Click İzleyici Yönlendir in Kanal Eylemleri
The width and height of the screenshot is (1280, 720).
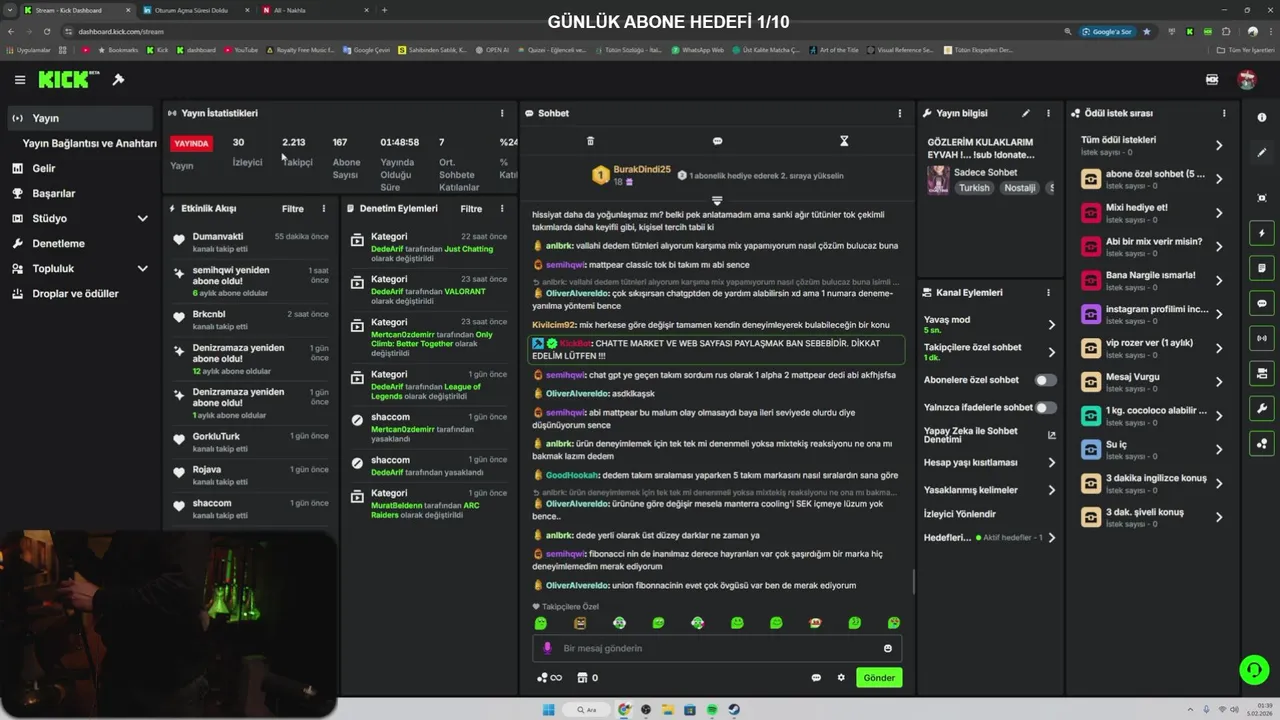[960, 514]
